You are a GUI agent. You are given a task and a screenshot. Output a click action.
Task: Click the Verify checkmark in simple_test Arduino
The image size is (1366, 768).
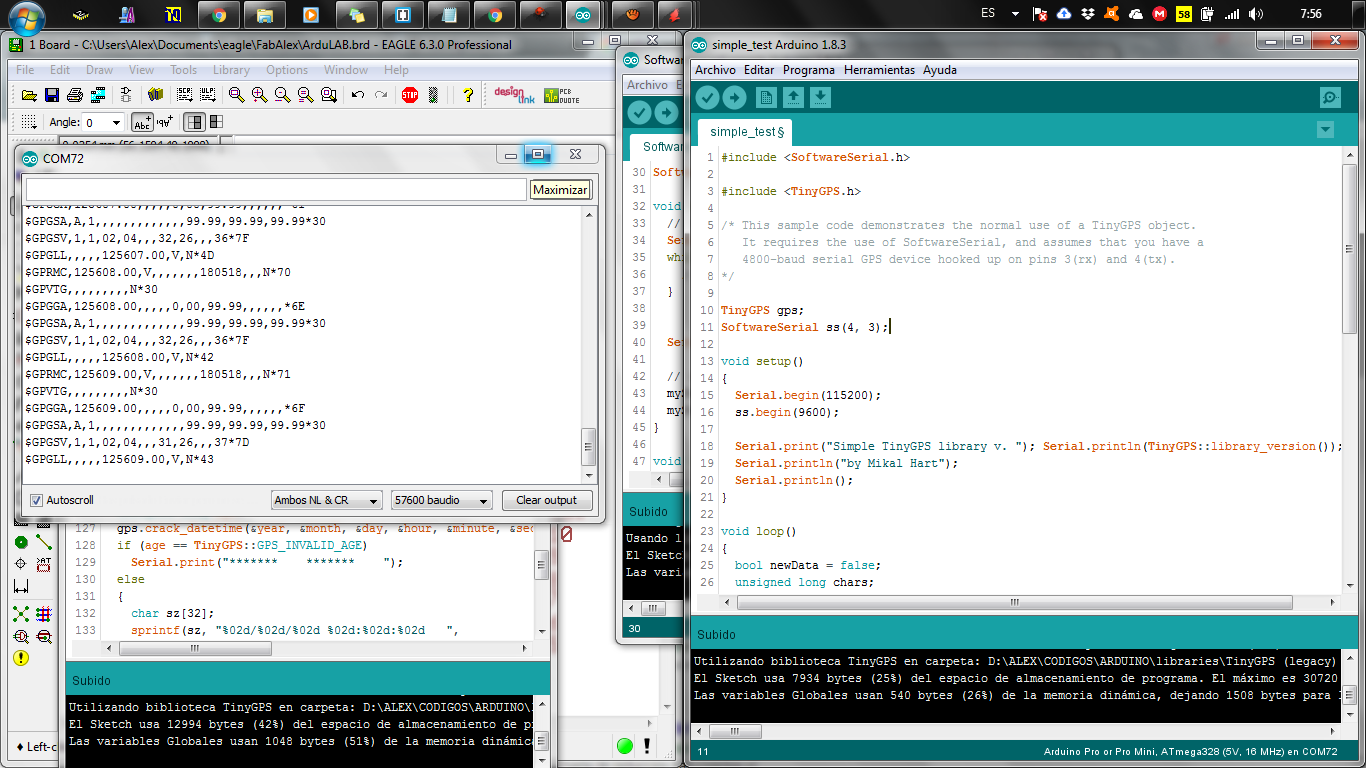click(x=707, y=97)
